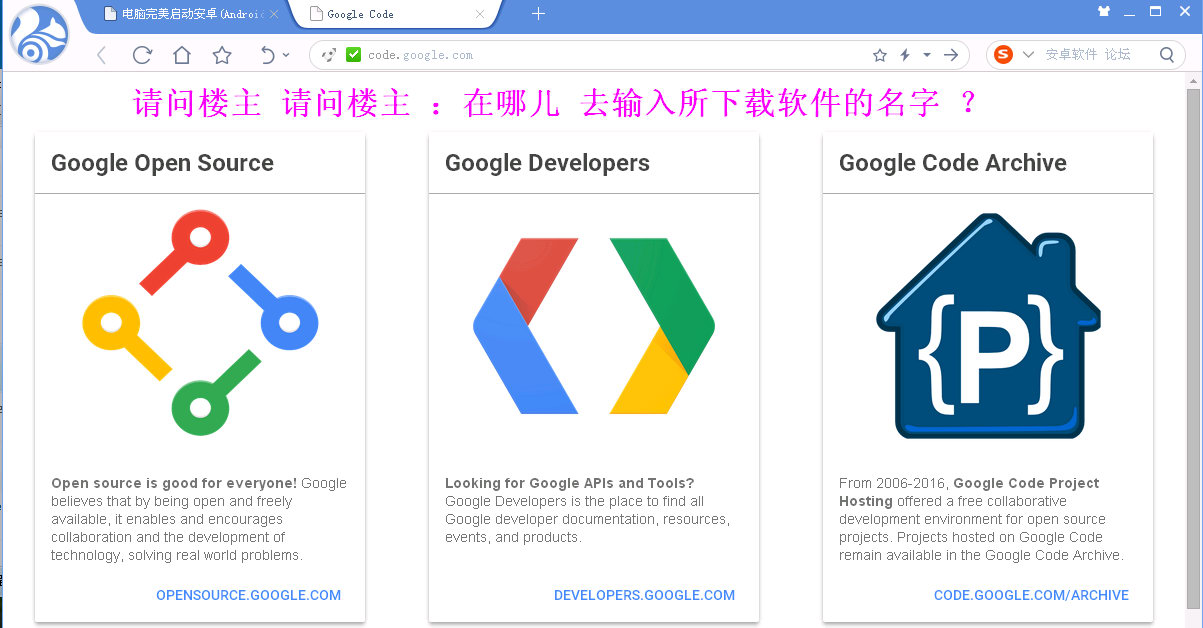Go back to the previous page

[x=101, y=55]
